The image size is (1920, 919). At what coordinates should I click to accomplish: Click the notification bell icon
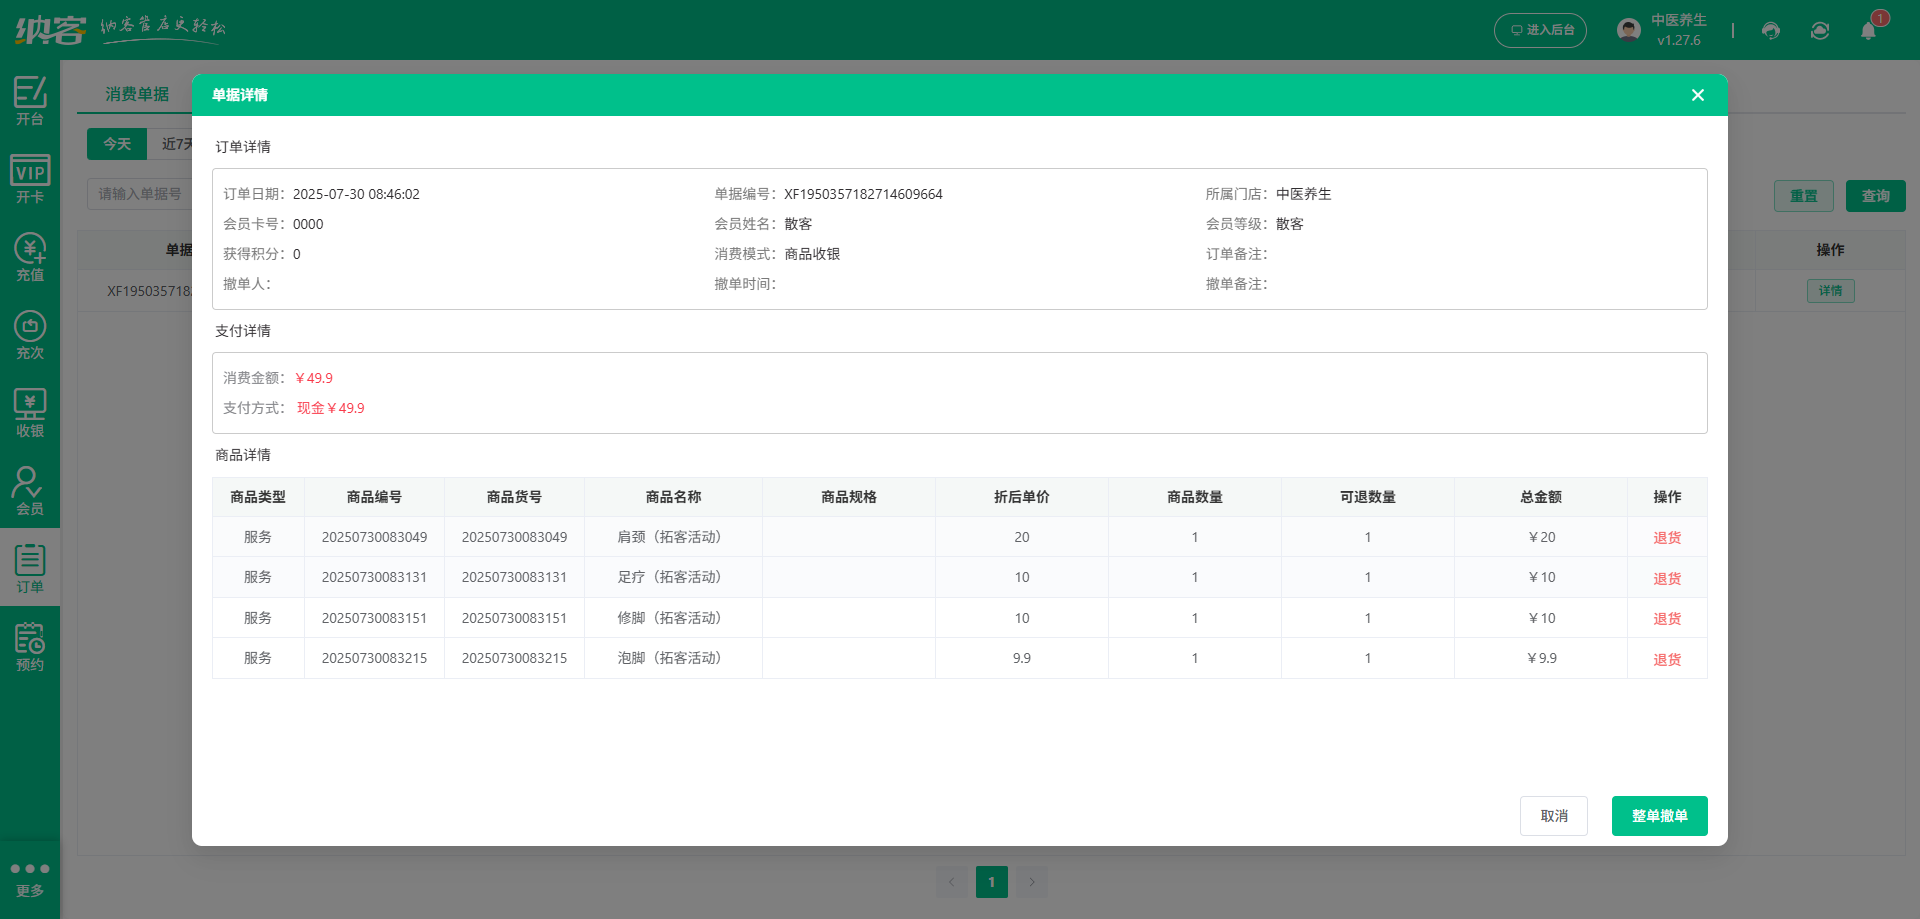[x=1868, y=30]
